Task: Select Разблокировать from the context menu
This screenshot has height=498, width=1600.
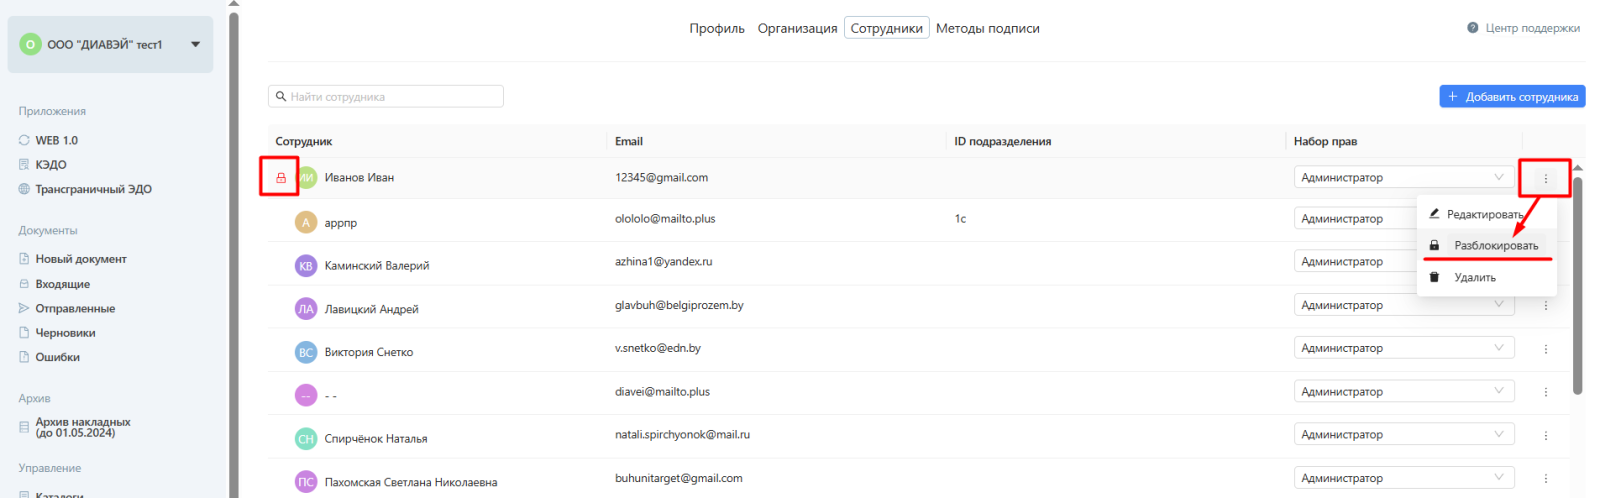Action: 1495,246
